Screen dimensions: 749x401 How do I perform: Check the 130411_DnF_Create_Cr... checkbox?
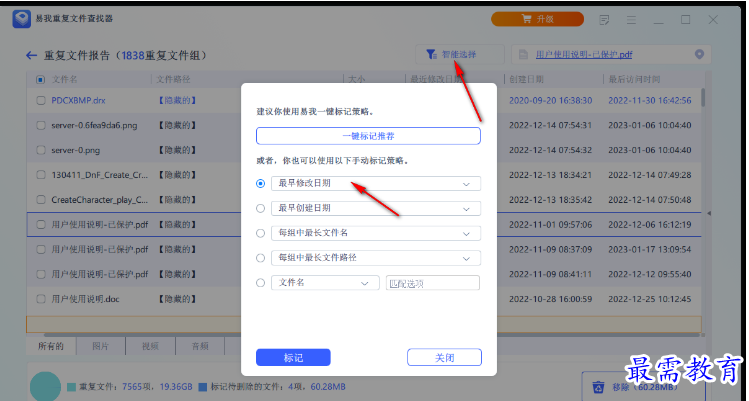[x=41, y=175]
